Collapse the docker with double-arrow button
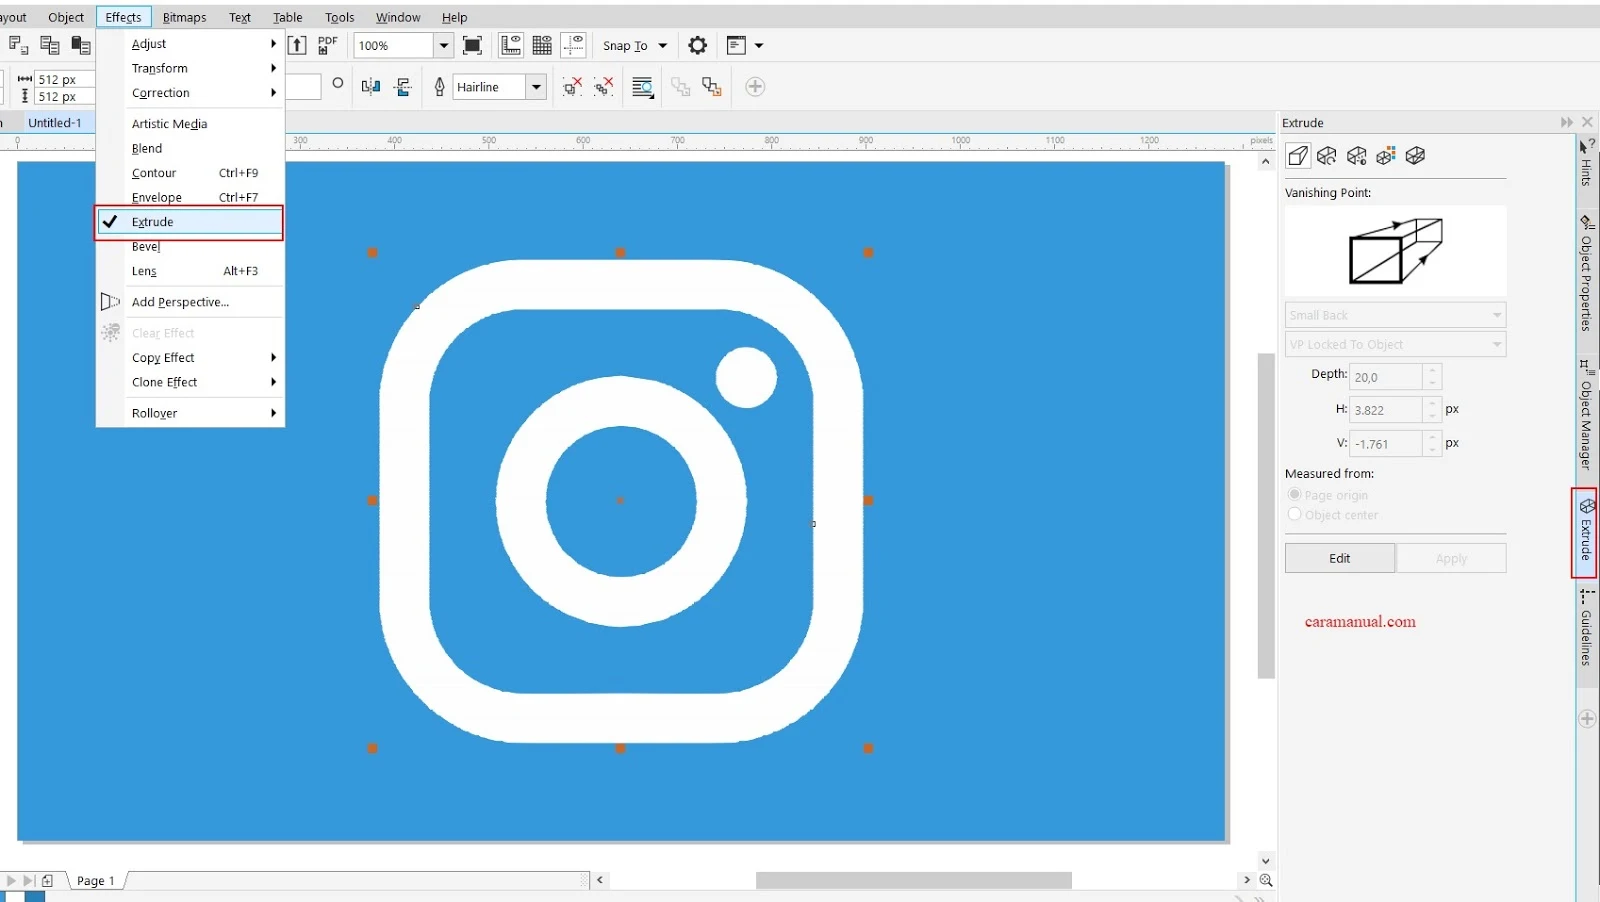Image resolution: width=1600 pixels, height=902 pixels. point(1566,122)
